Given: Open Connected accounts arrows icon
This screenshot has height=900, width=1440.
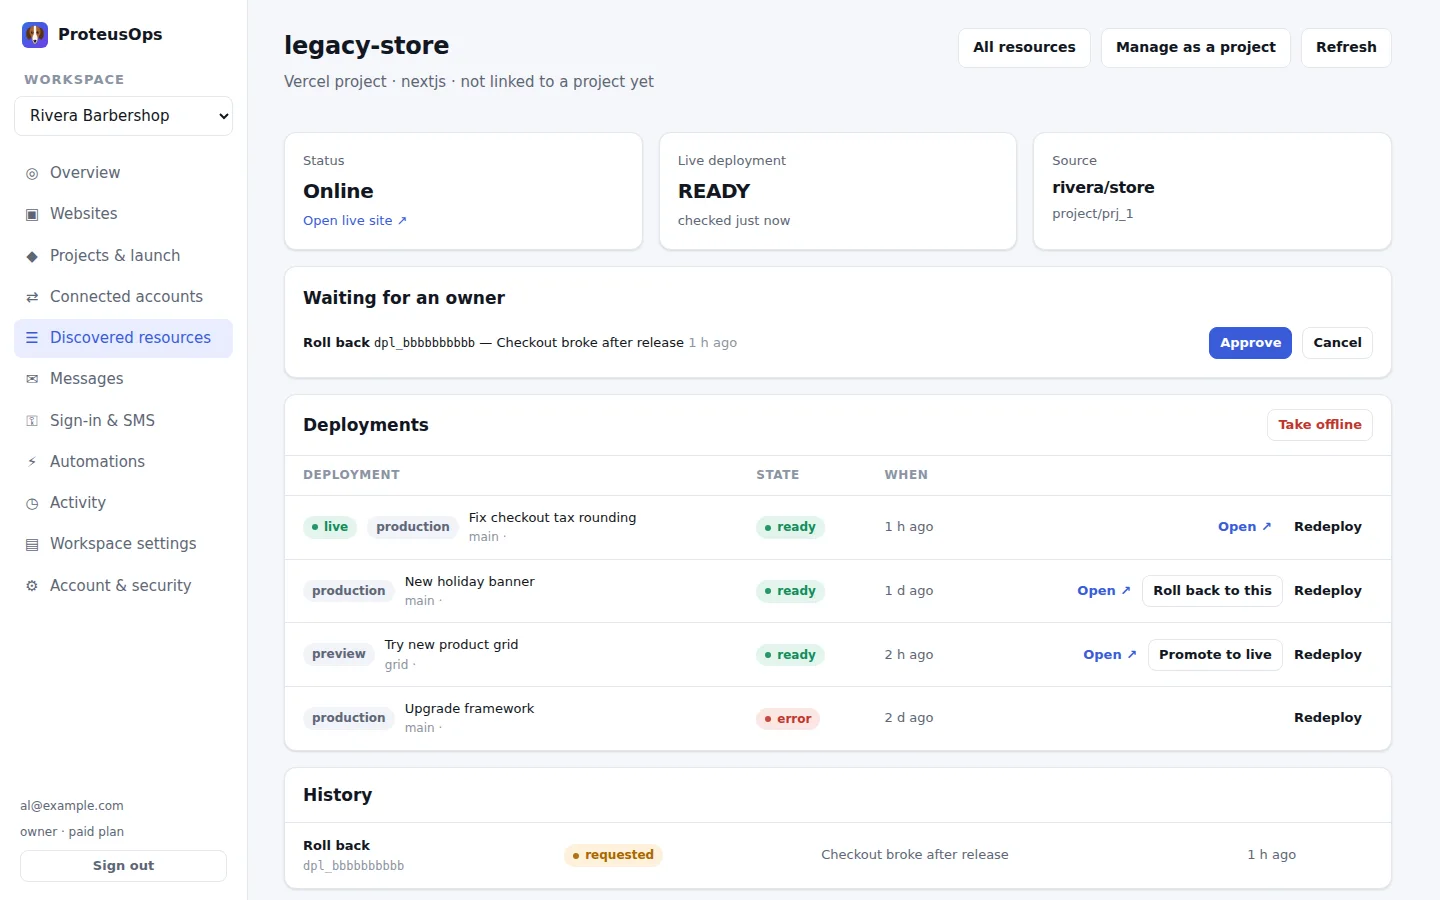Looking at the screenshot, I should pyautogui.click(x=32, y=297).
